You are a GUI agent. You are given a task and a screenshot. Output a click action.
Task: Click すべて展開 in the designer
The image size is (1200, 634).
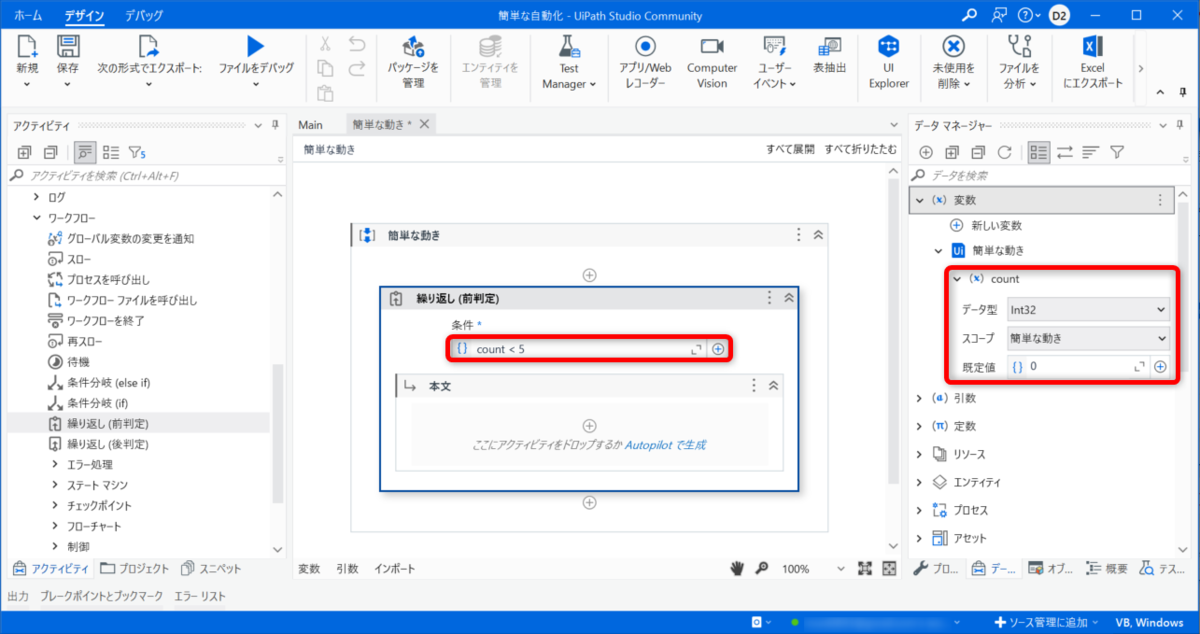pyautogui.click(x=791, y=149)
